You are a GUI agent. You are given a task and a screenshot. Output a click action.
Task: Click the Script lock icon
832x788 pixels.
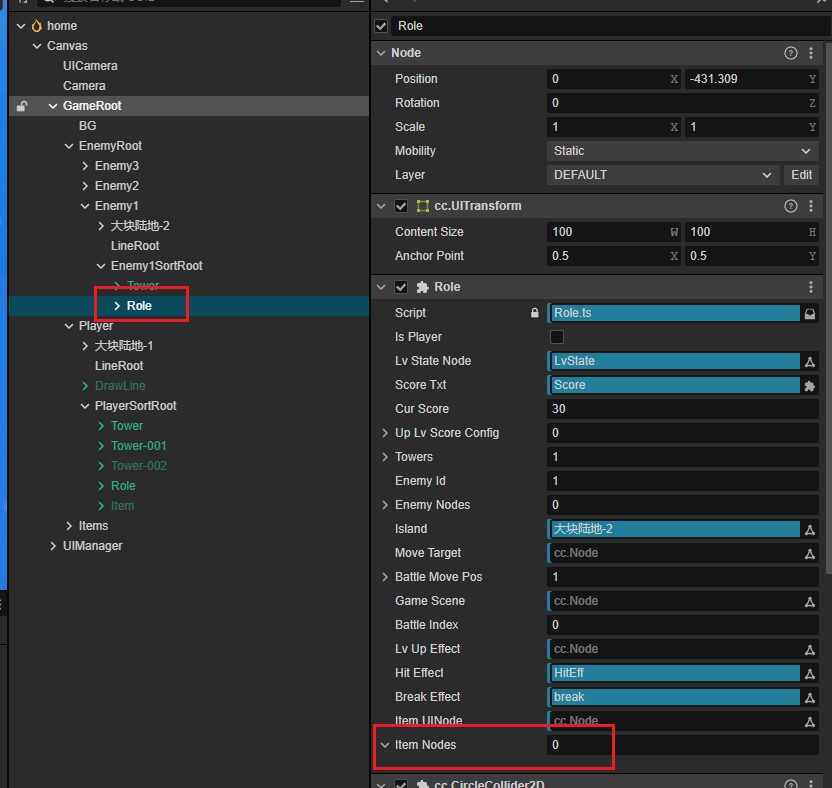534,313
